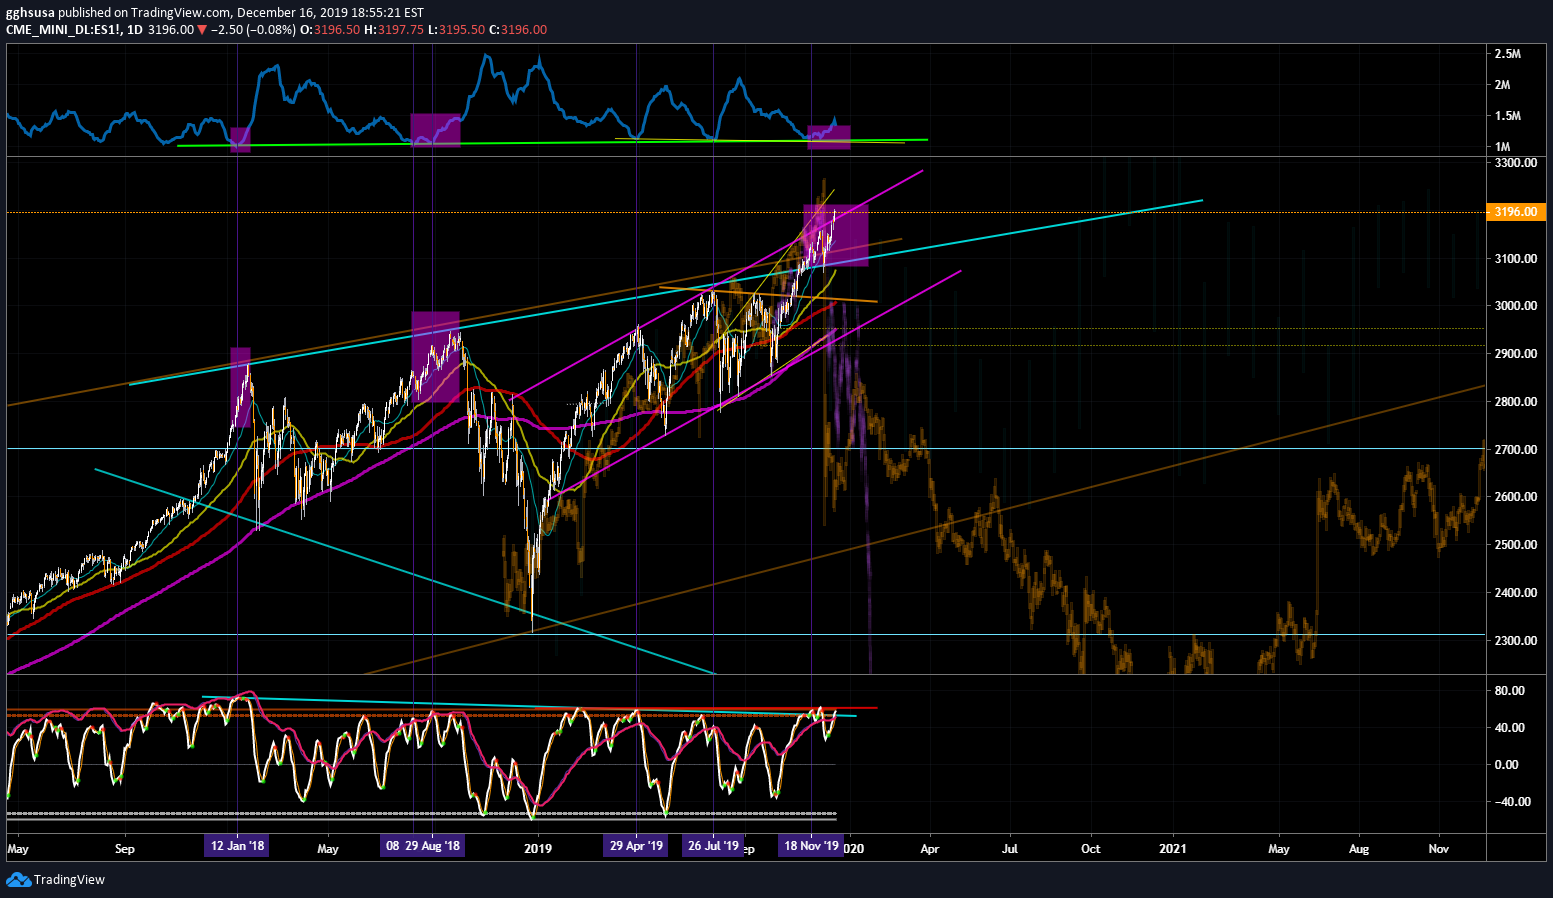Click the 1M volume axis label
This screenshot has width=1553, height=898.
pyautogui.click(x=1502, y=147)
